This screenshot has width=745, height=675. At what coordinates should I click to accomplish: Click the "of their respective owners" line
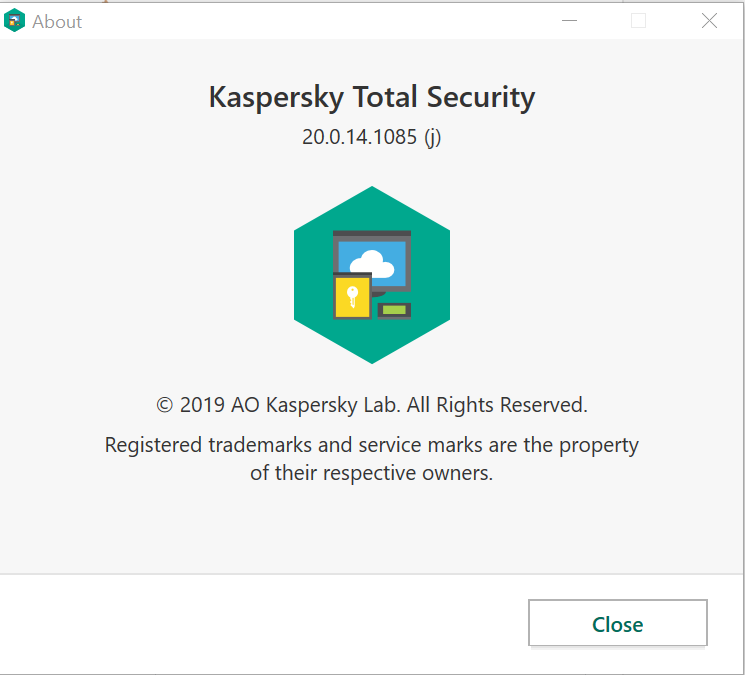click(371, 473)
